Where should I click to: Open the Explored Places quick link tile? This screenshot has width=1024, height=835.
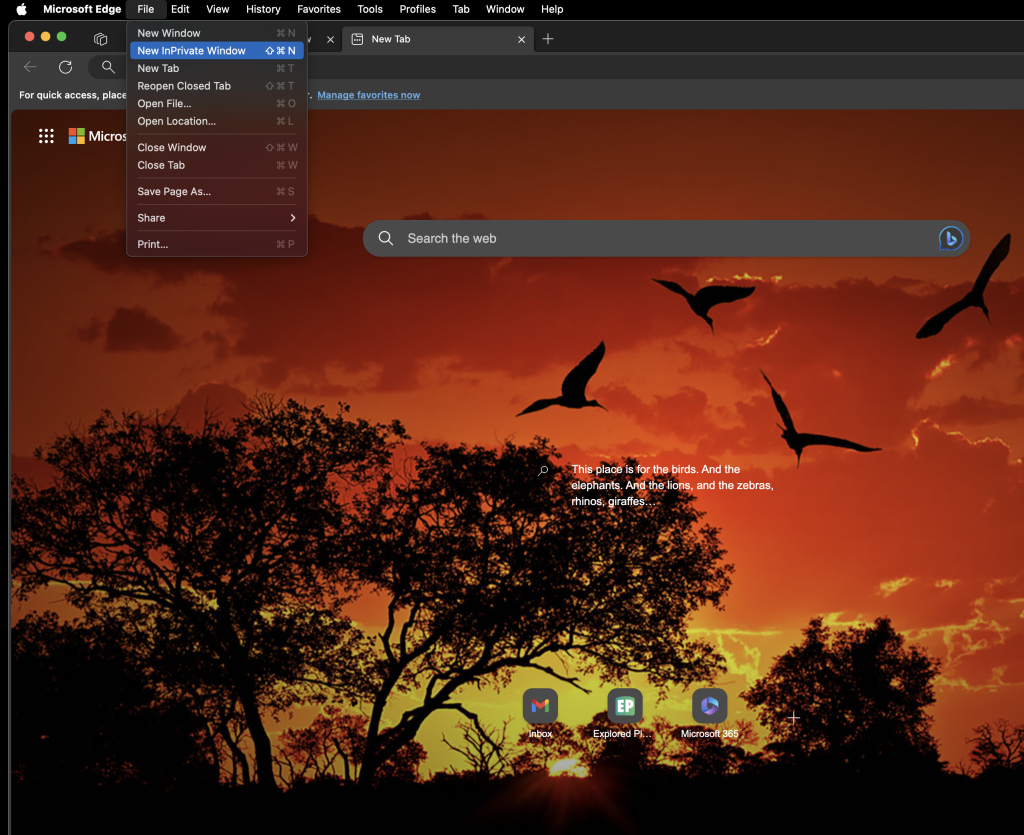pyautogui.click(x=625, y=707)
